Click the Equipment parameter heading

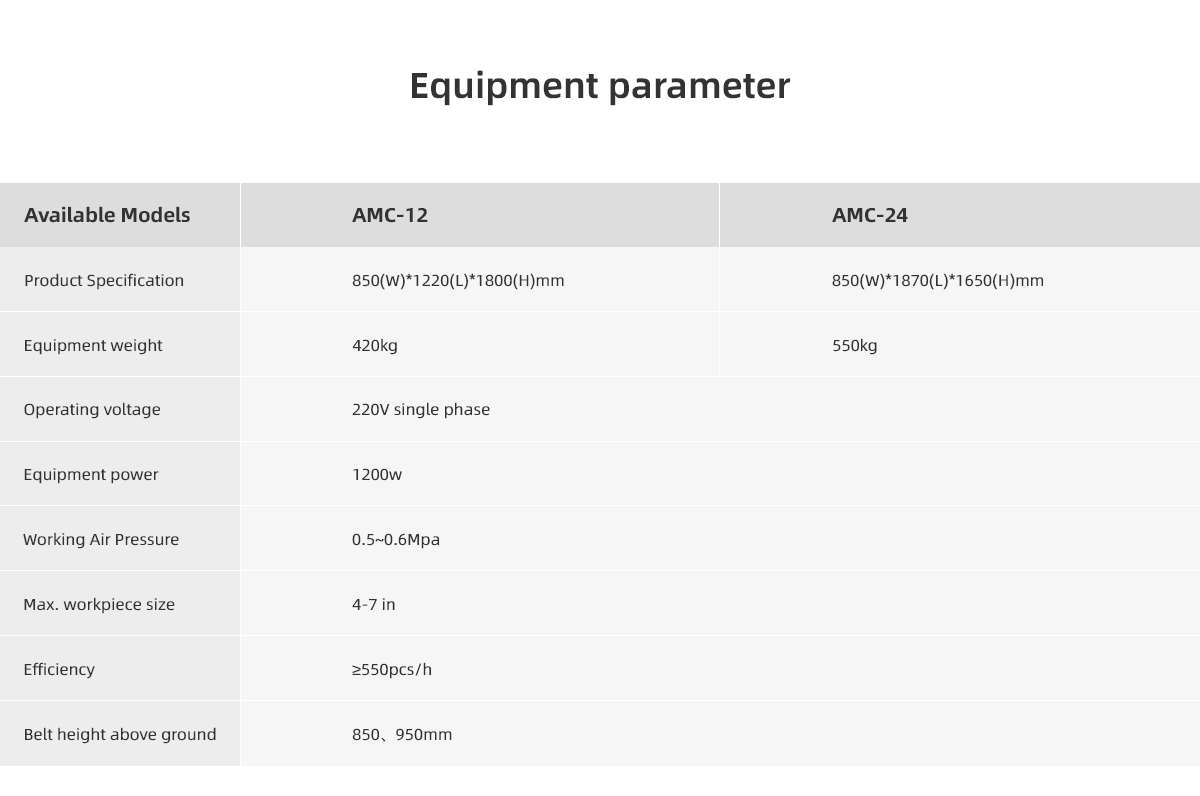600,86
